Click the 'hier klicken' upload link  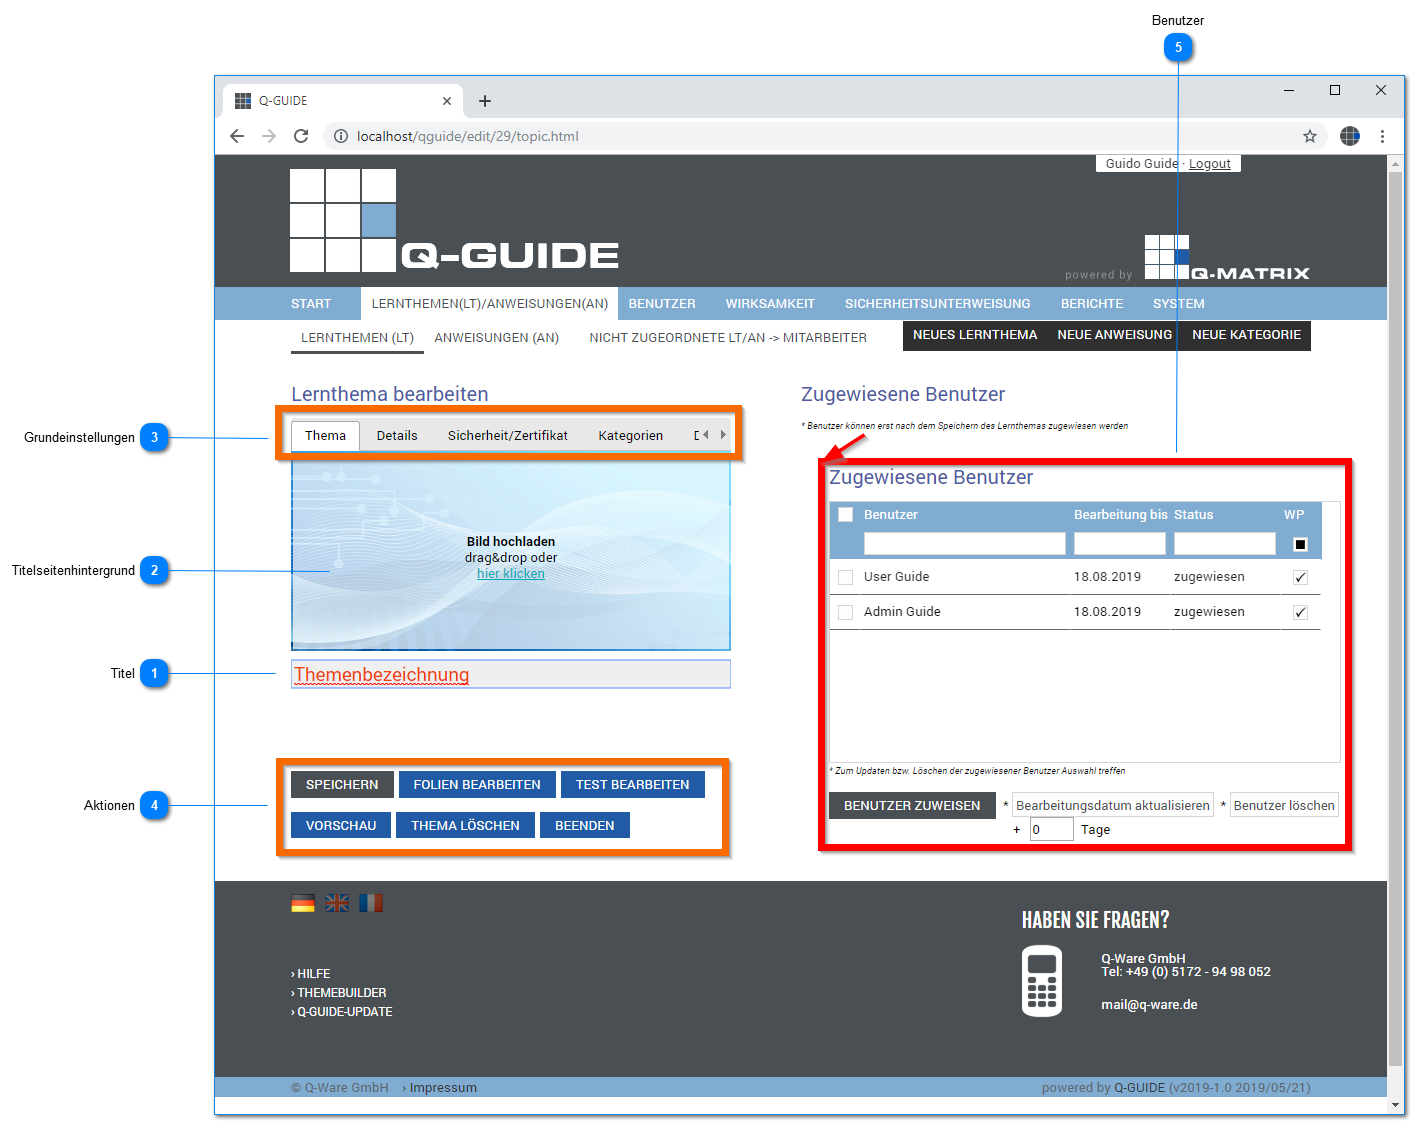(511, 574)
